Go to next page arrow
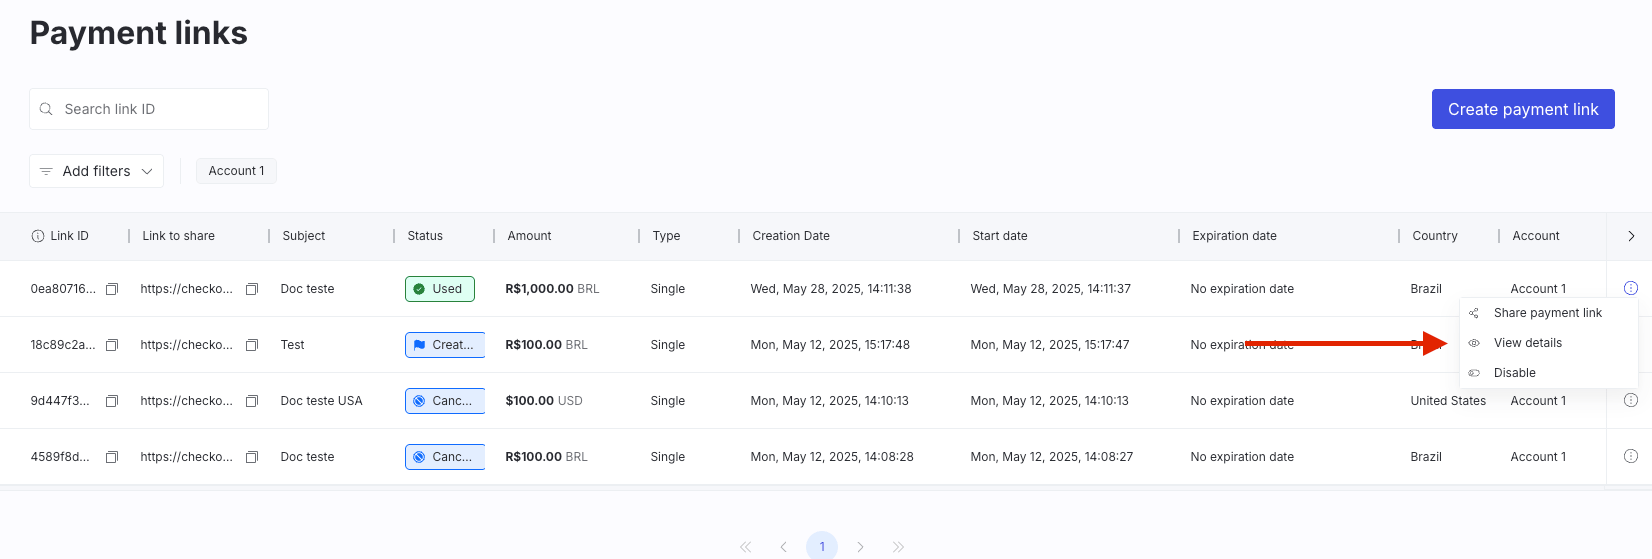The height and width of the screenshot is (559, 1652). (860, 547)
